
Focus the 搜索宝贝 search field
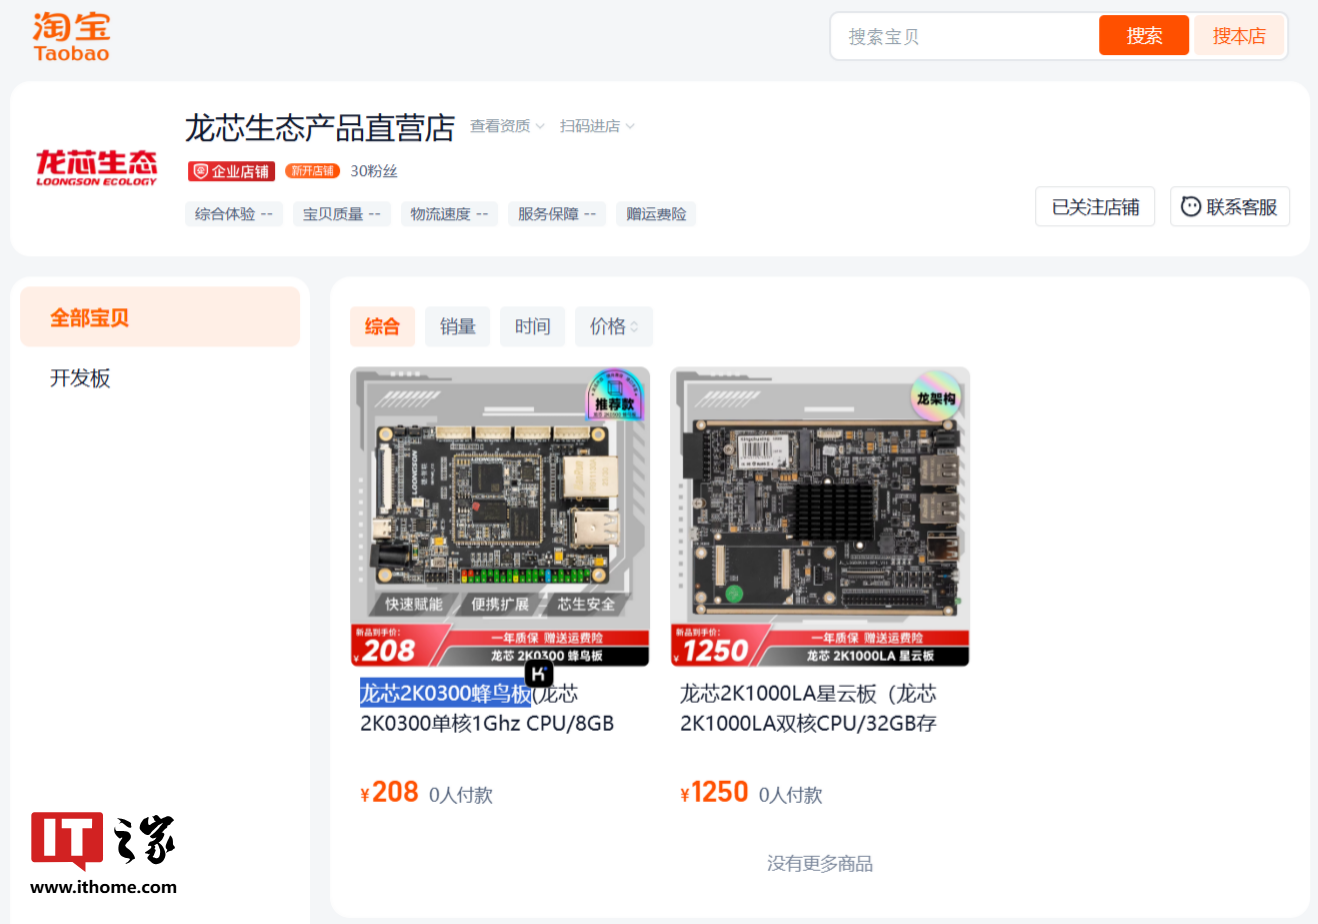click(965, 36)
